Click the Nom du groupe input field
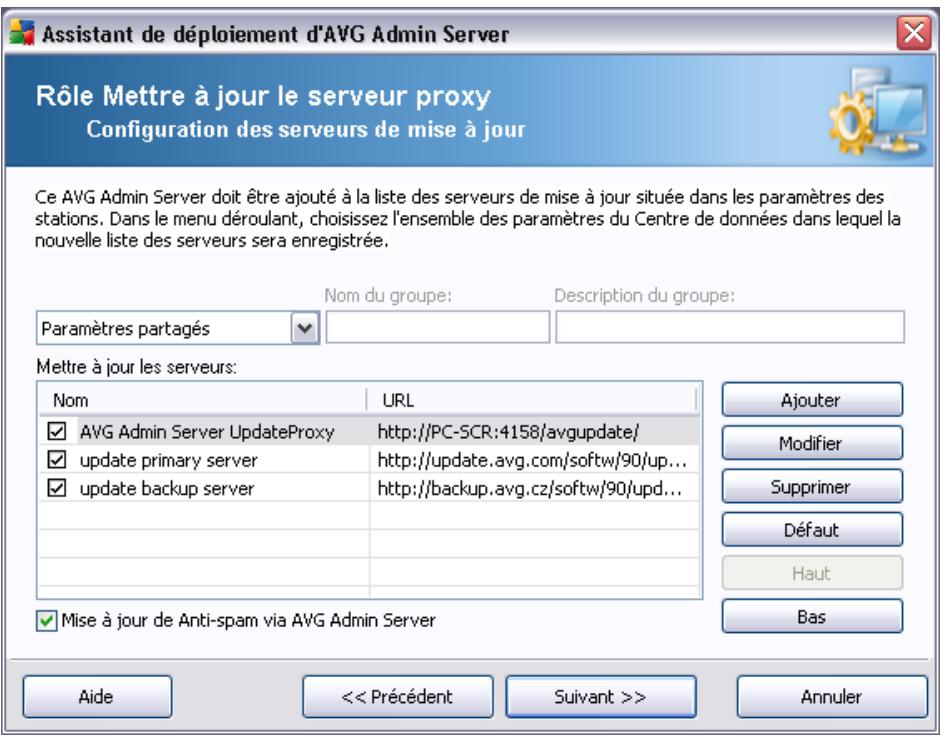 [x=438, y=327]
